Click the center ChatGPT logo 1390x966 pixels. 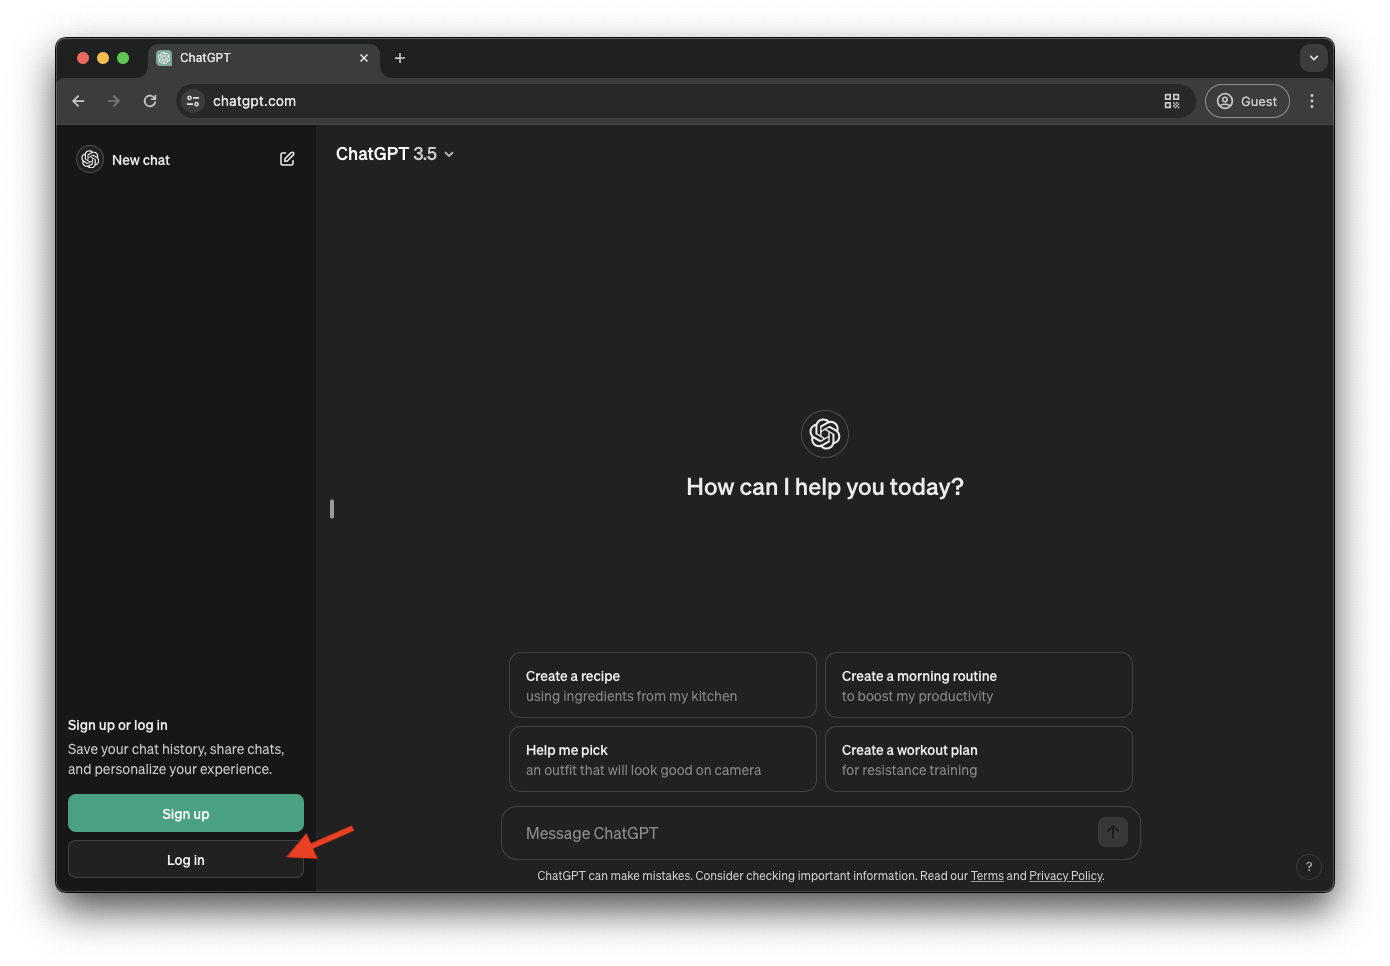[x=825, y=434]
